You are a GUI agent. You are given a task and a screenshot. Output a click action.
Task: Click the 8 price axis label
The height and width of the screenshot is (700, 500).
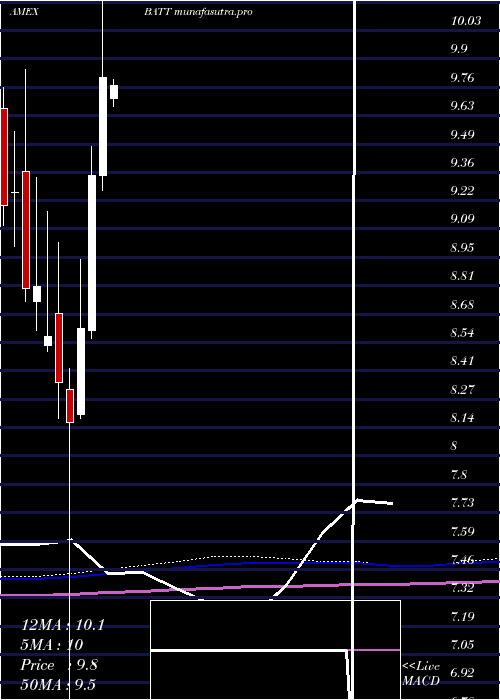[x=454, y=446]
